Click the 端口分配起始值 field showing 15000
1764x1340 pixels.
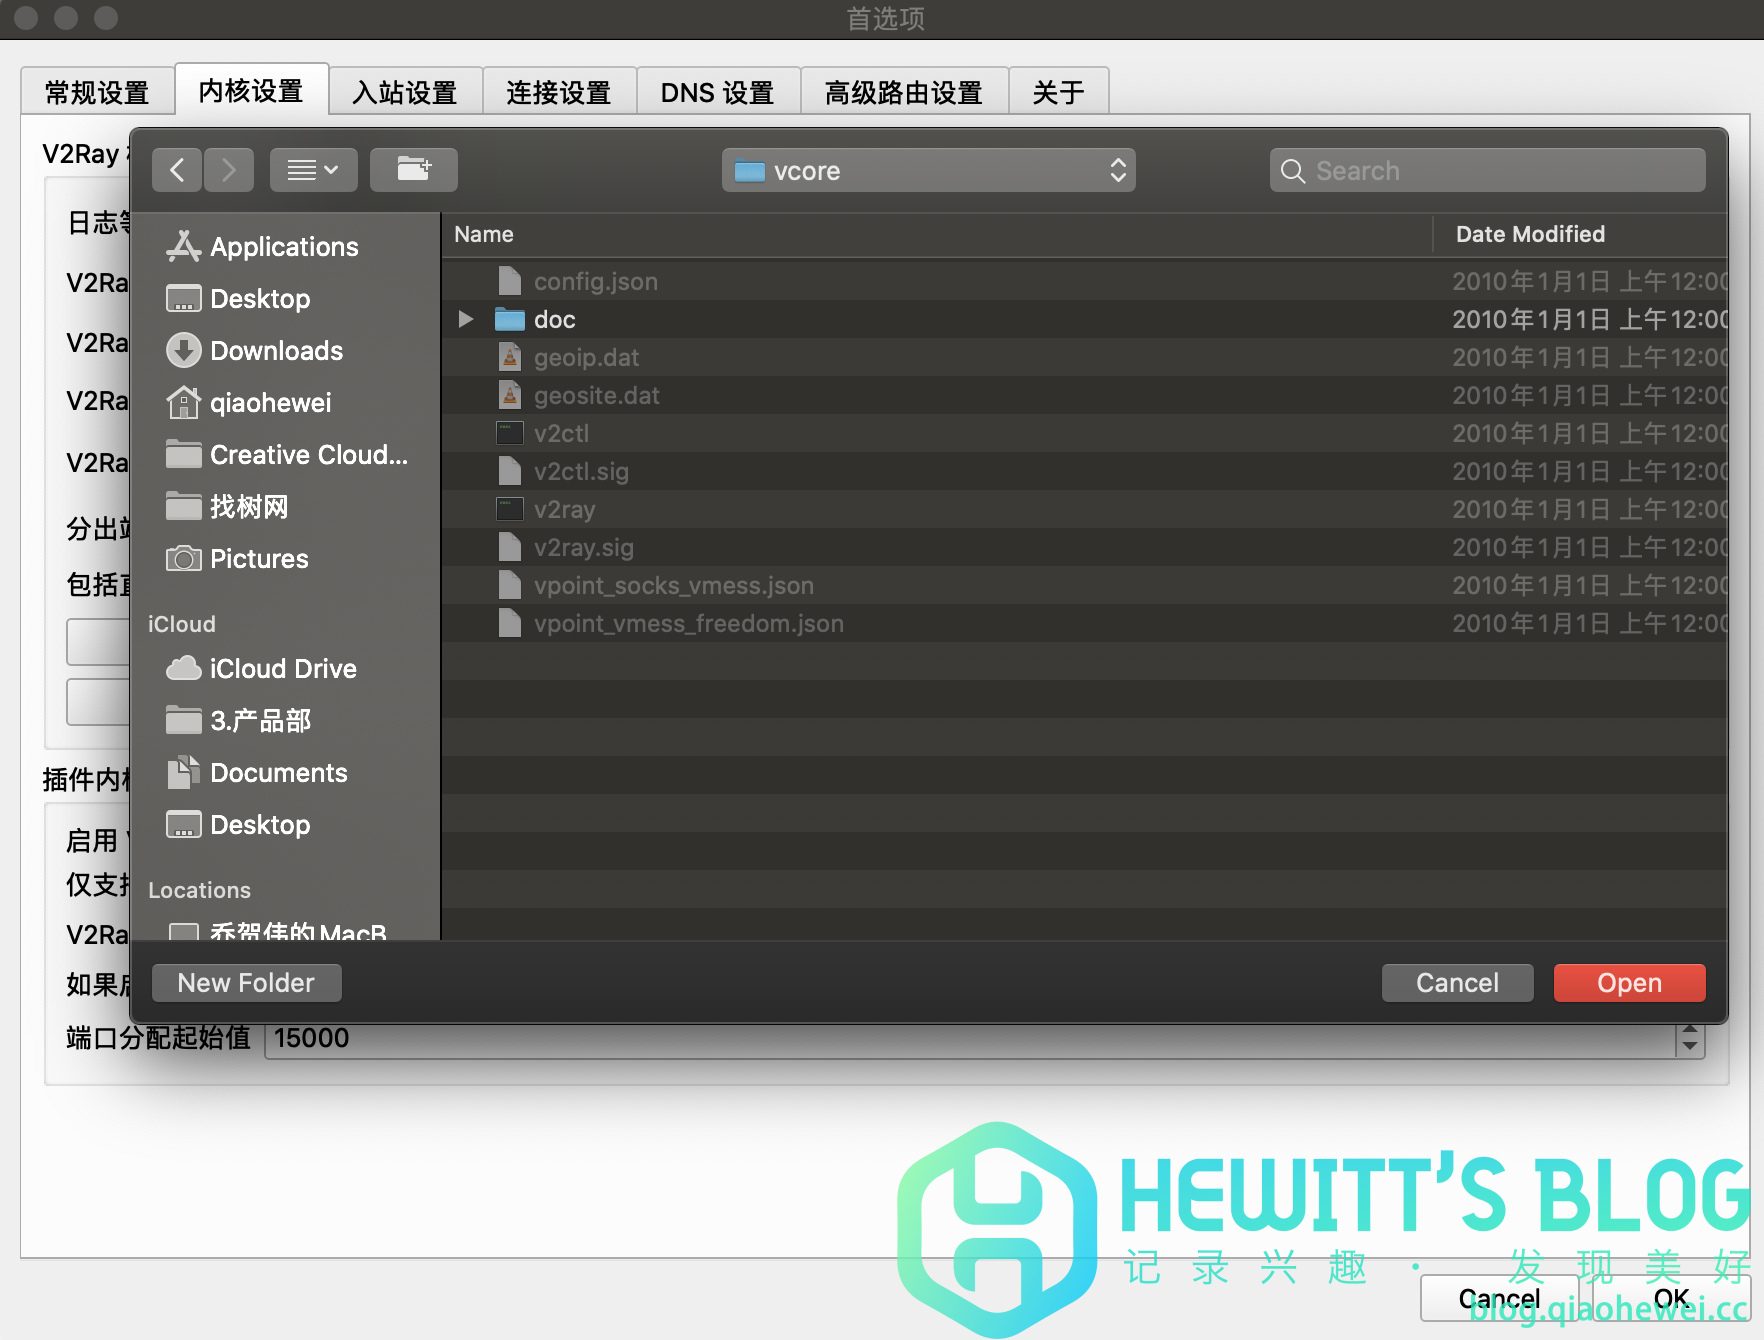pos(970,1039)
